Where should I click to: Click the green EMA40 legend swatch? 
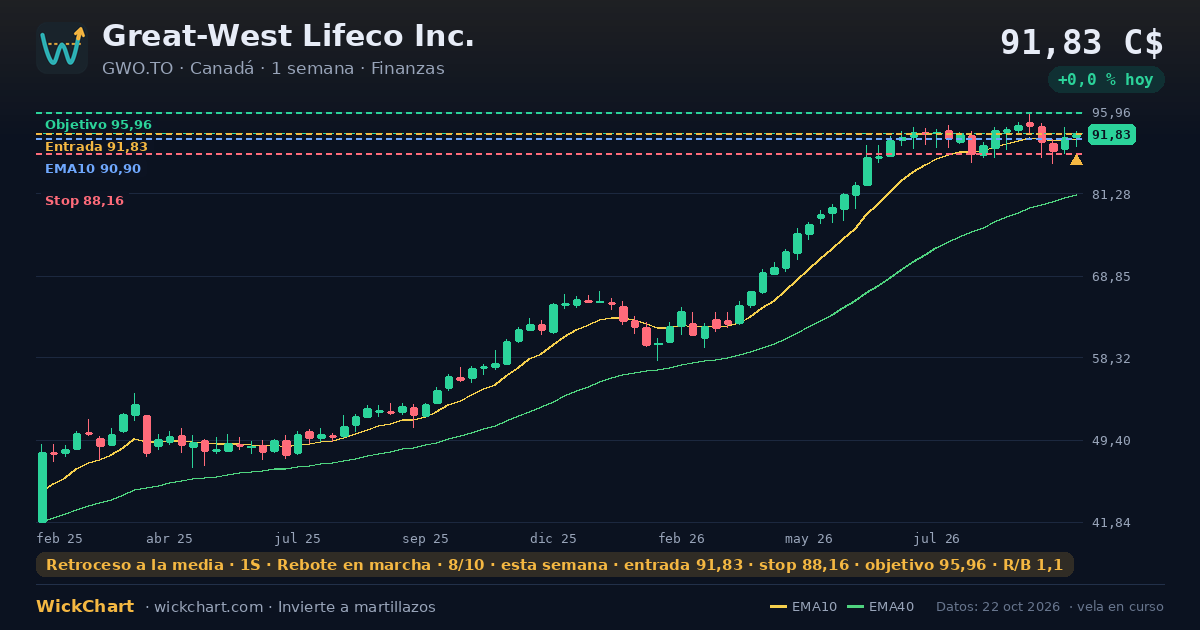tap(855, 607)
